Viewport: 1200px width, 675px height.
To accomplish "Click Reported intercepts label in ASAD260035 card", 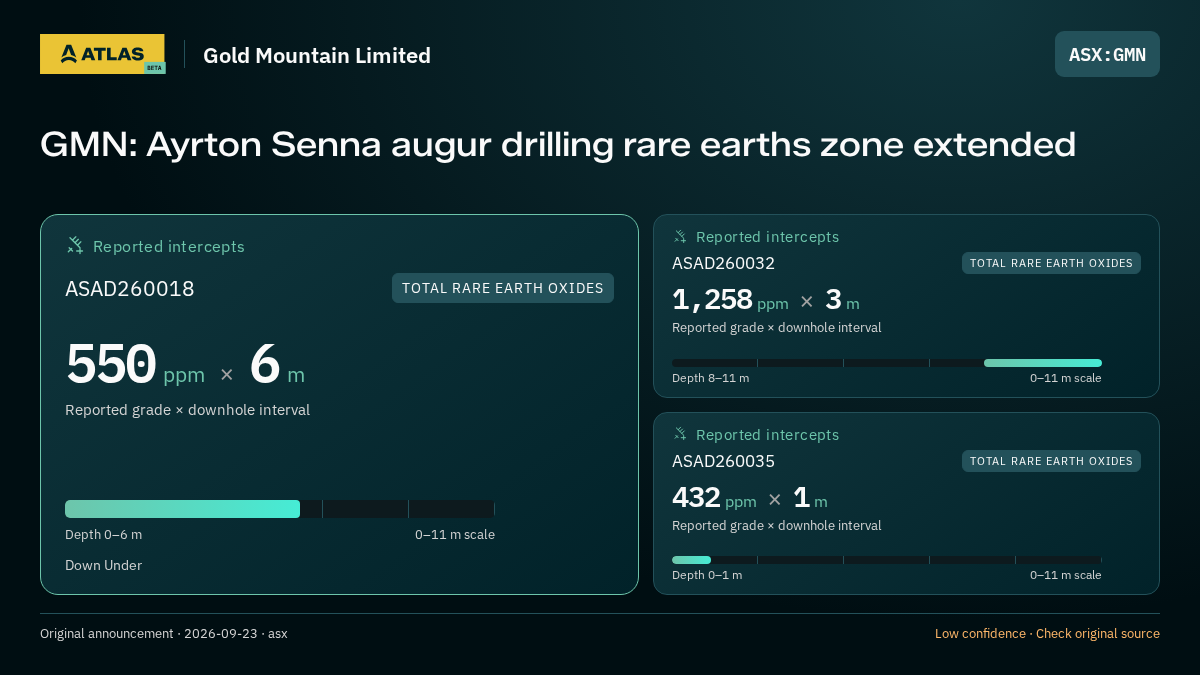I will 767,435.
